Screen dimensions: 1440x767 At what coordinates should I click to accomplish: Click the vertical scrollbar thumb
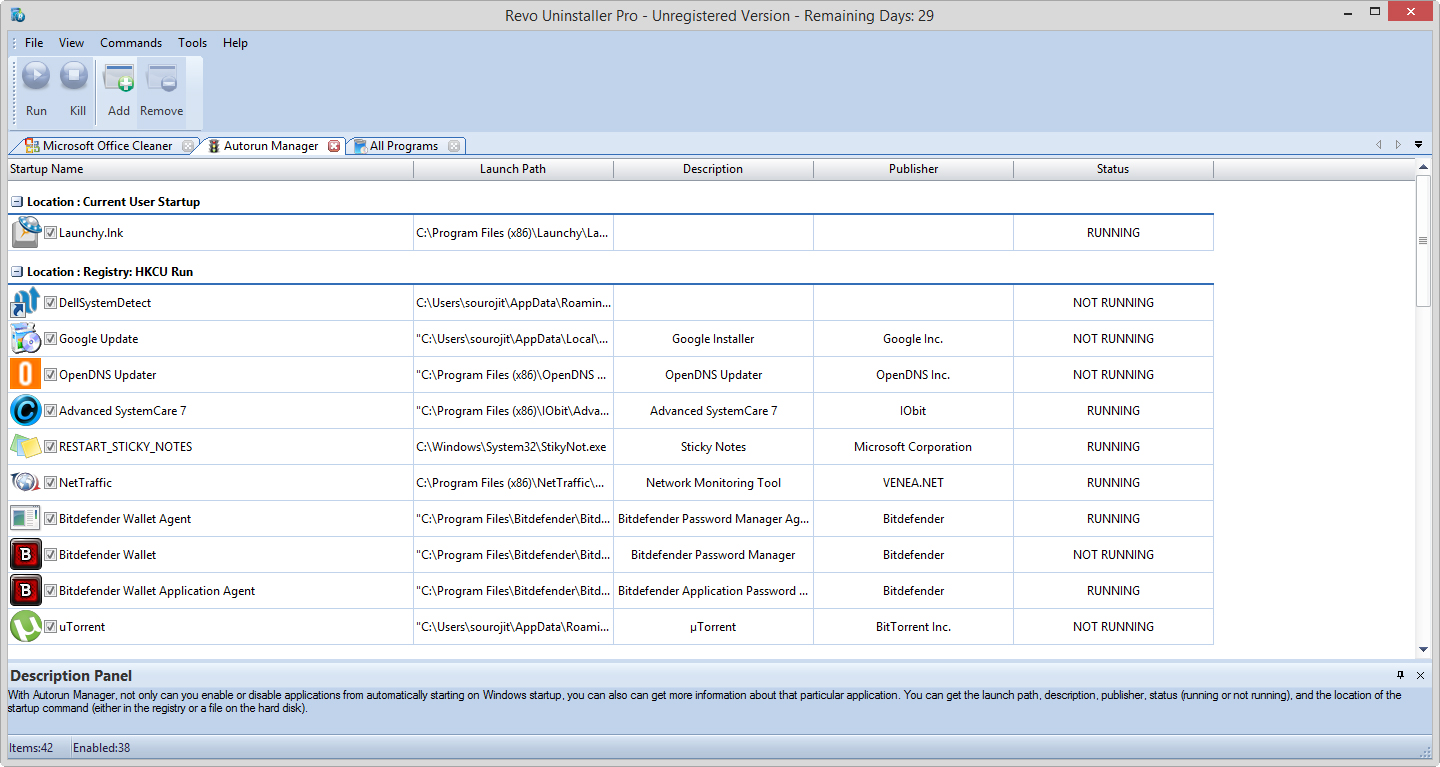(x=1424, y=240)
